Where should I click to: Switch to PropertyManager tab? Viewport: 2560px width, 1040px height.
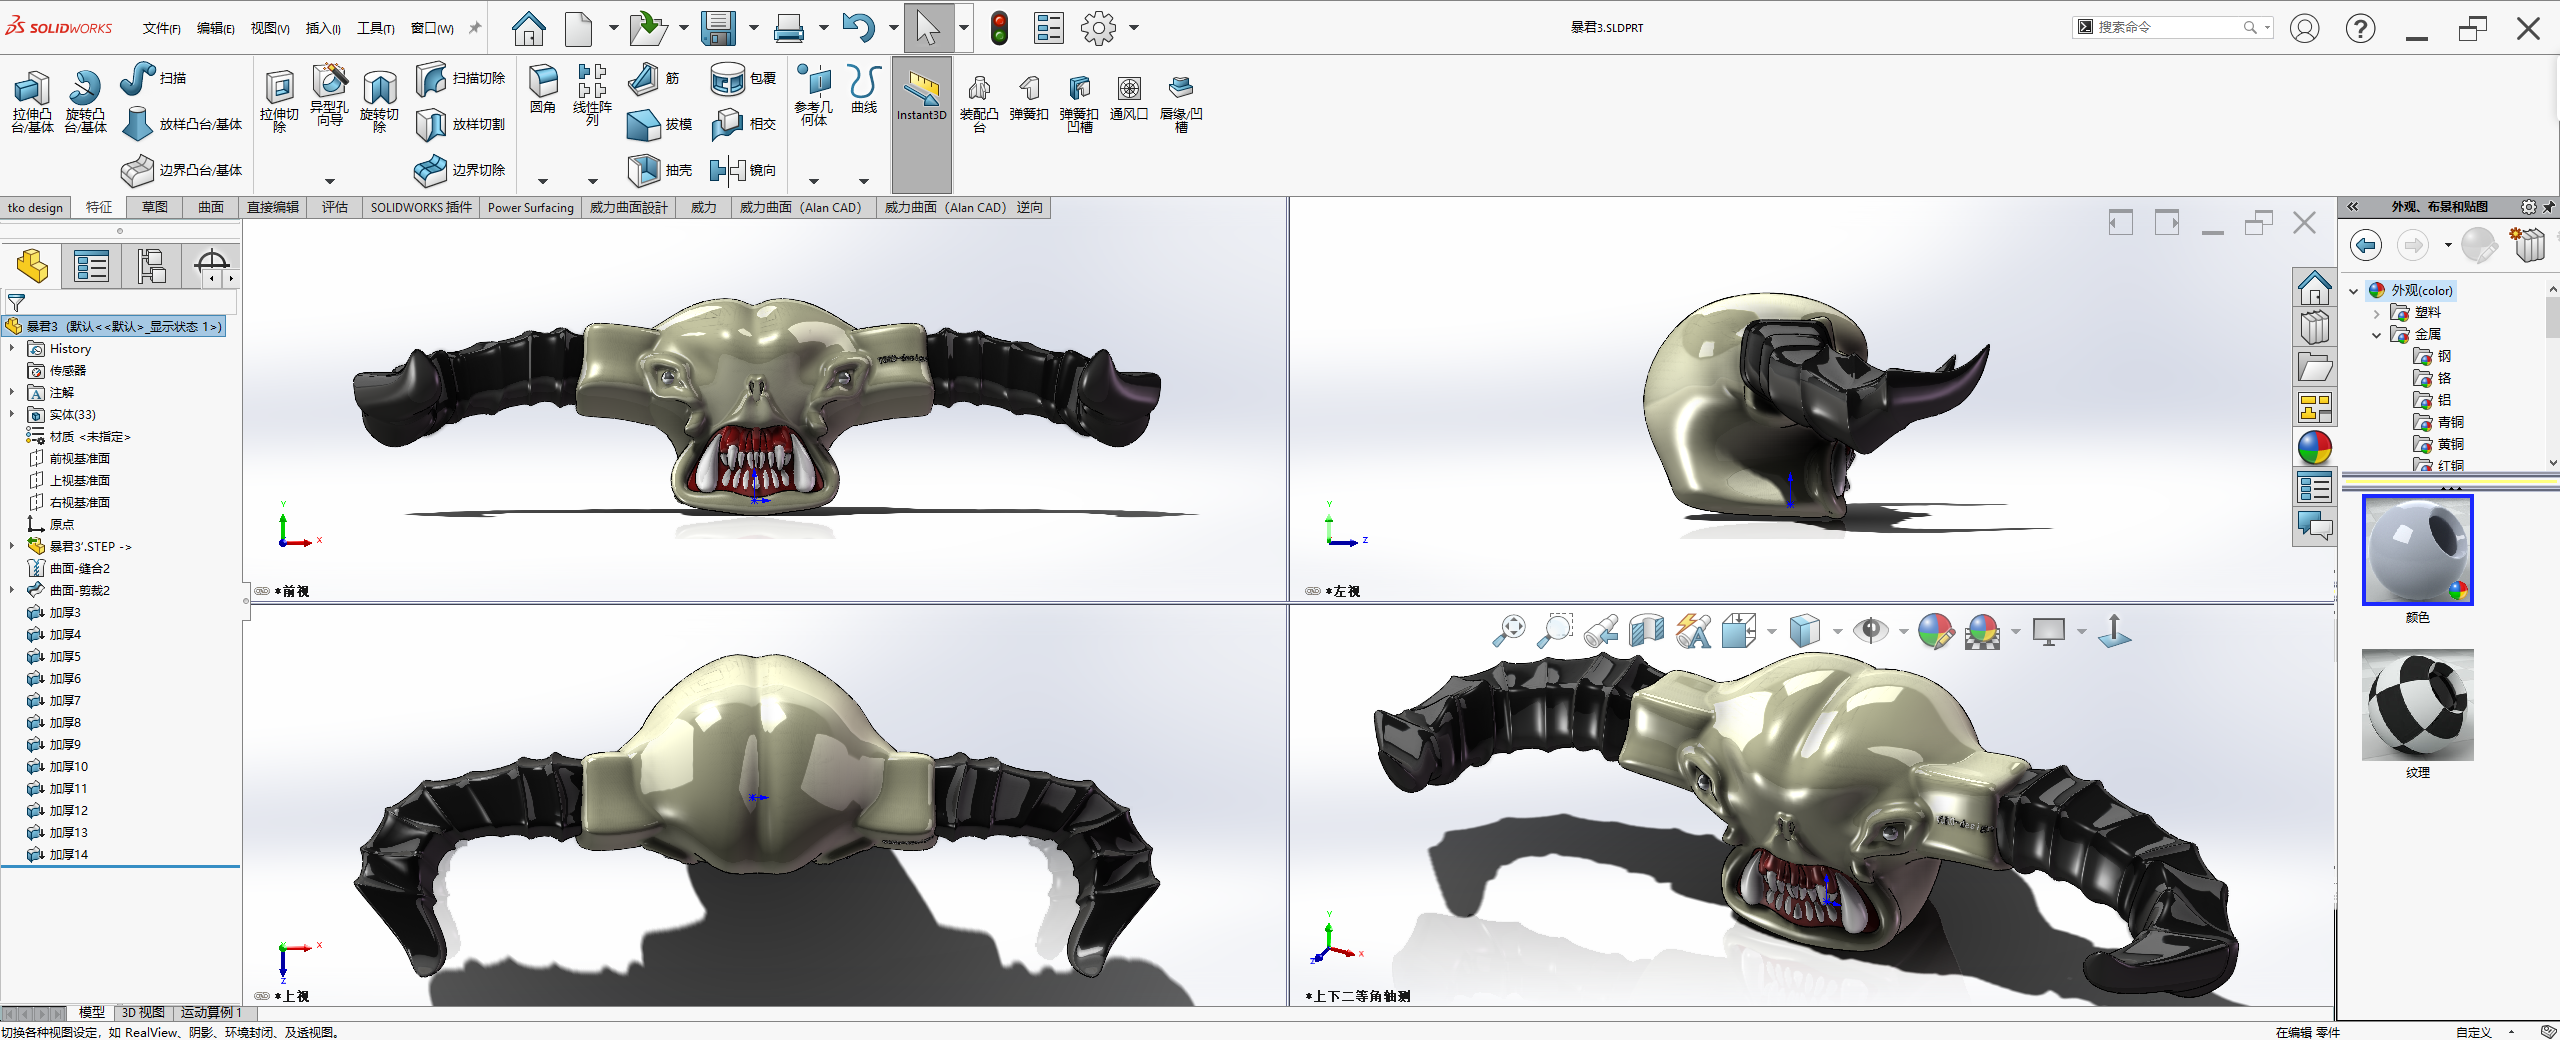pyautogui.click(x=91, y=266)
